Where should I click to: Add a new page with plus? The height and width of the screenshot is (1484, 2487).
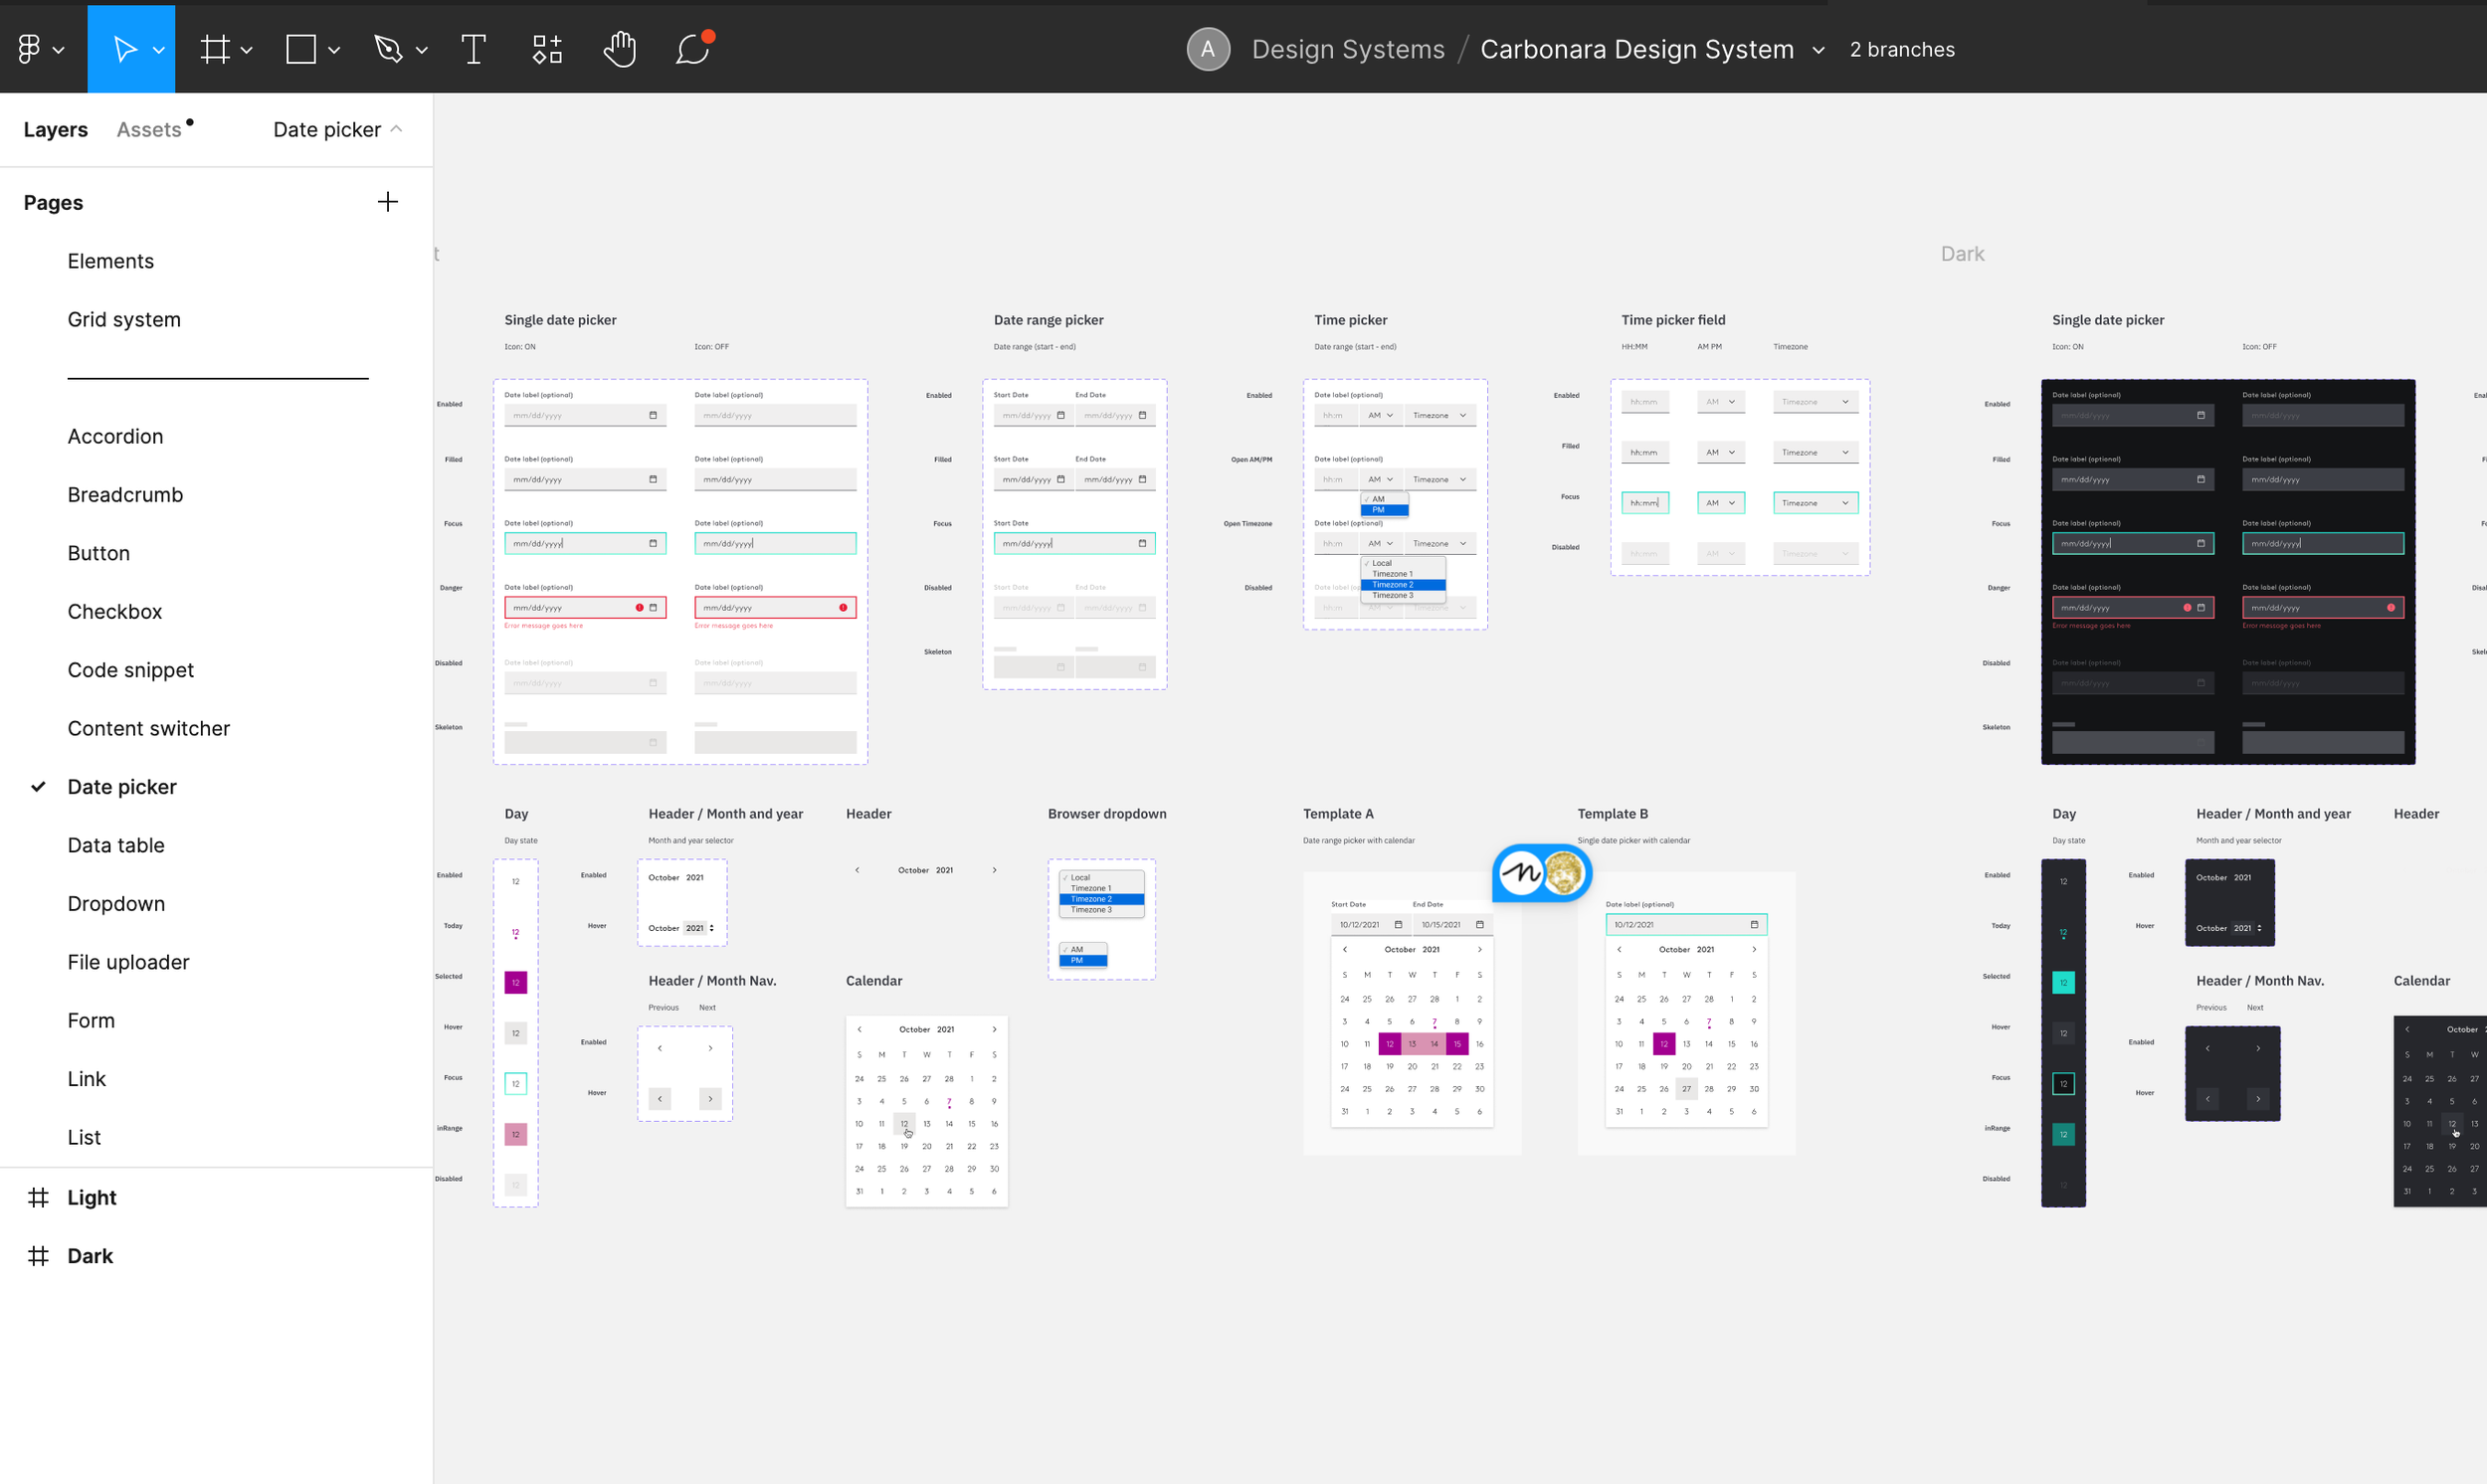tap(388, 202)
